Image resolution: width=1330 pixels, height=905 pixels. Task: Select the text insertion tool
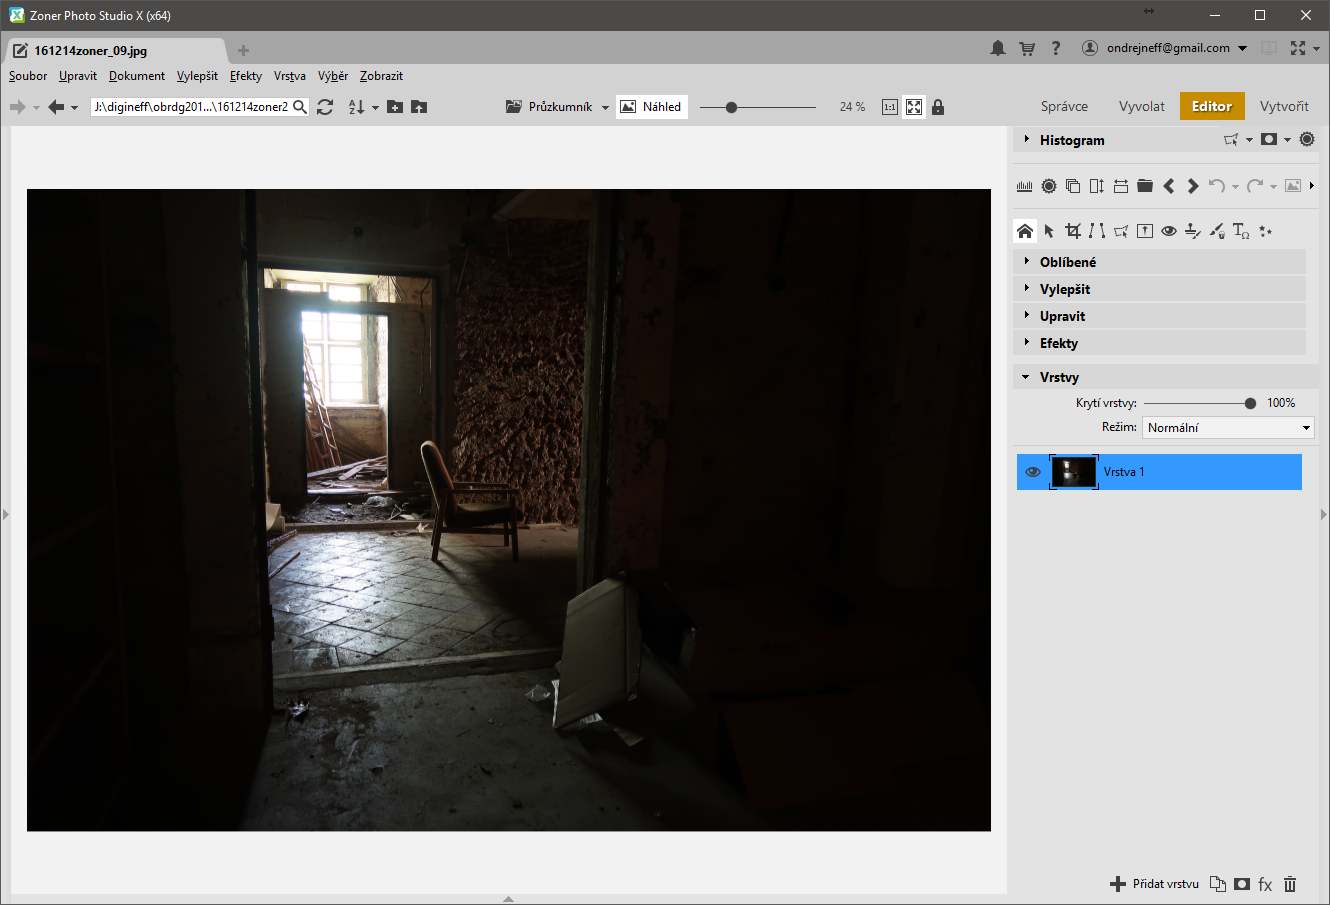click(1241, 231)
